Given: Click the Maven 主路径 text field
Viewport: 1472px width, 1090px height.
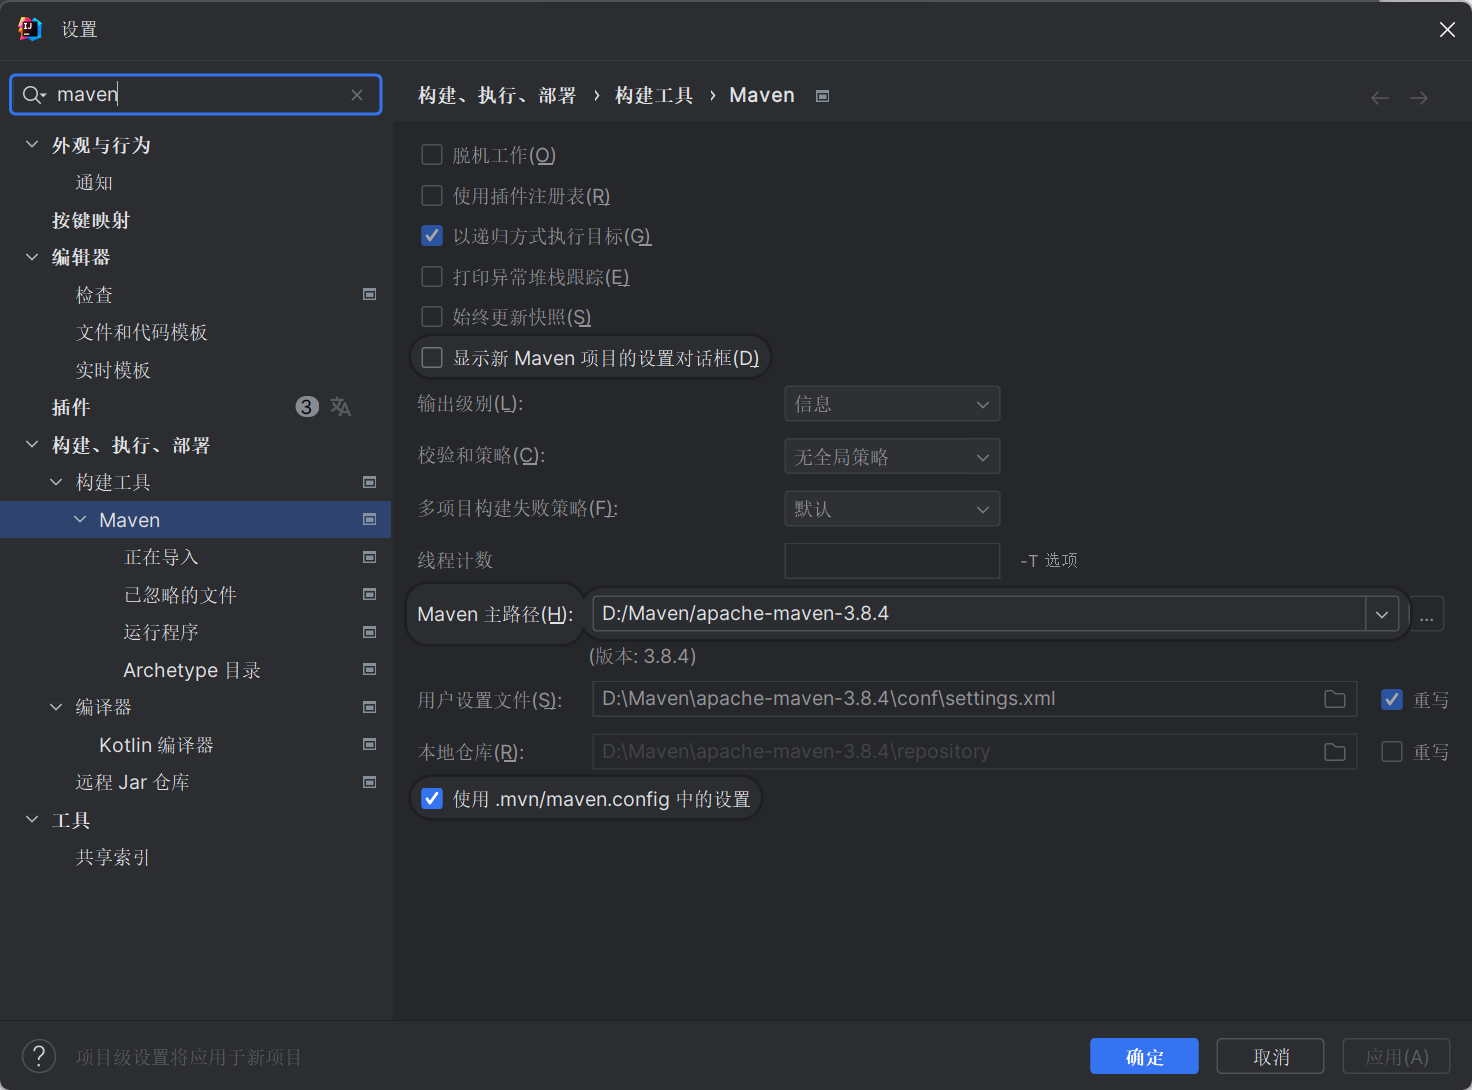Looking at the screenshot, I should (979, 614).
